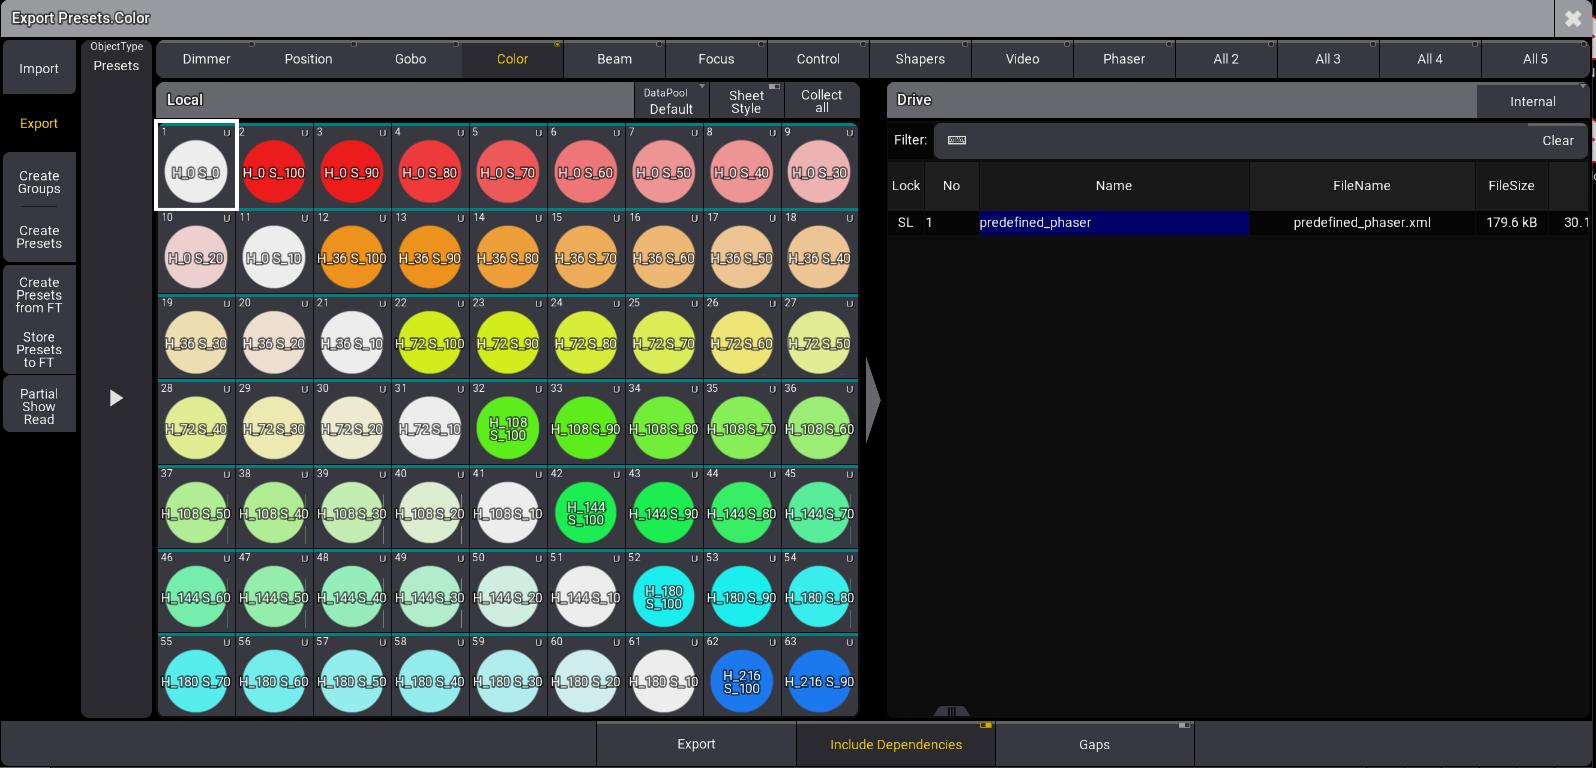Click the keyboard icon in Filter field
The image size is (1596, 768).
pyautogui.click(x=956, y=140)
